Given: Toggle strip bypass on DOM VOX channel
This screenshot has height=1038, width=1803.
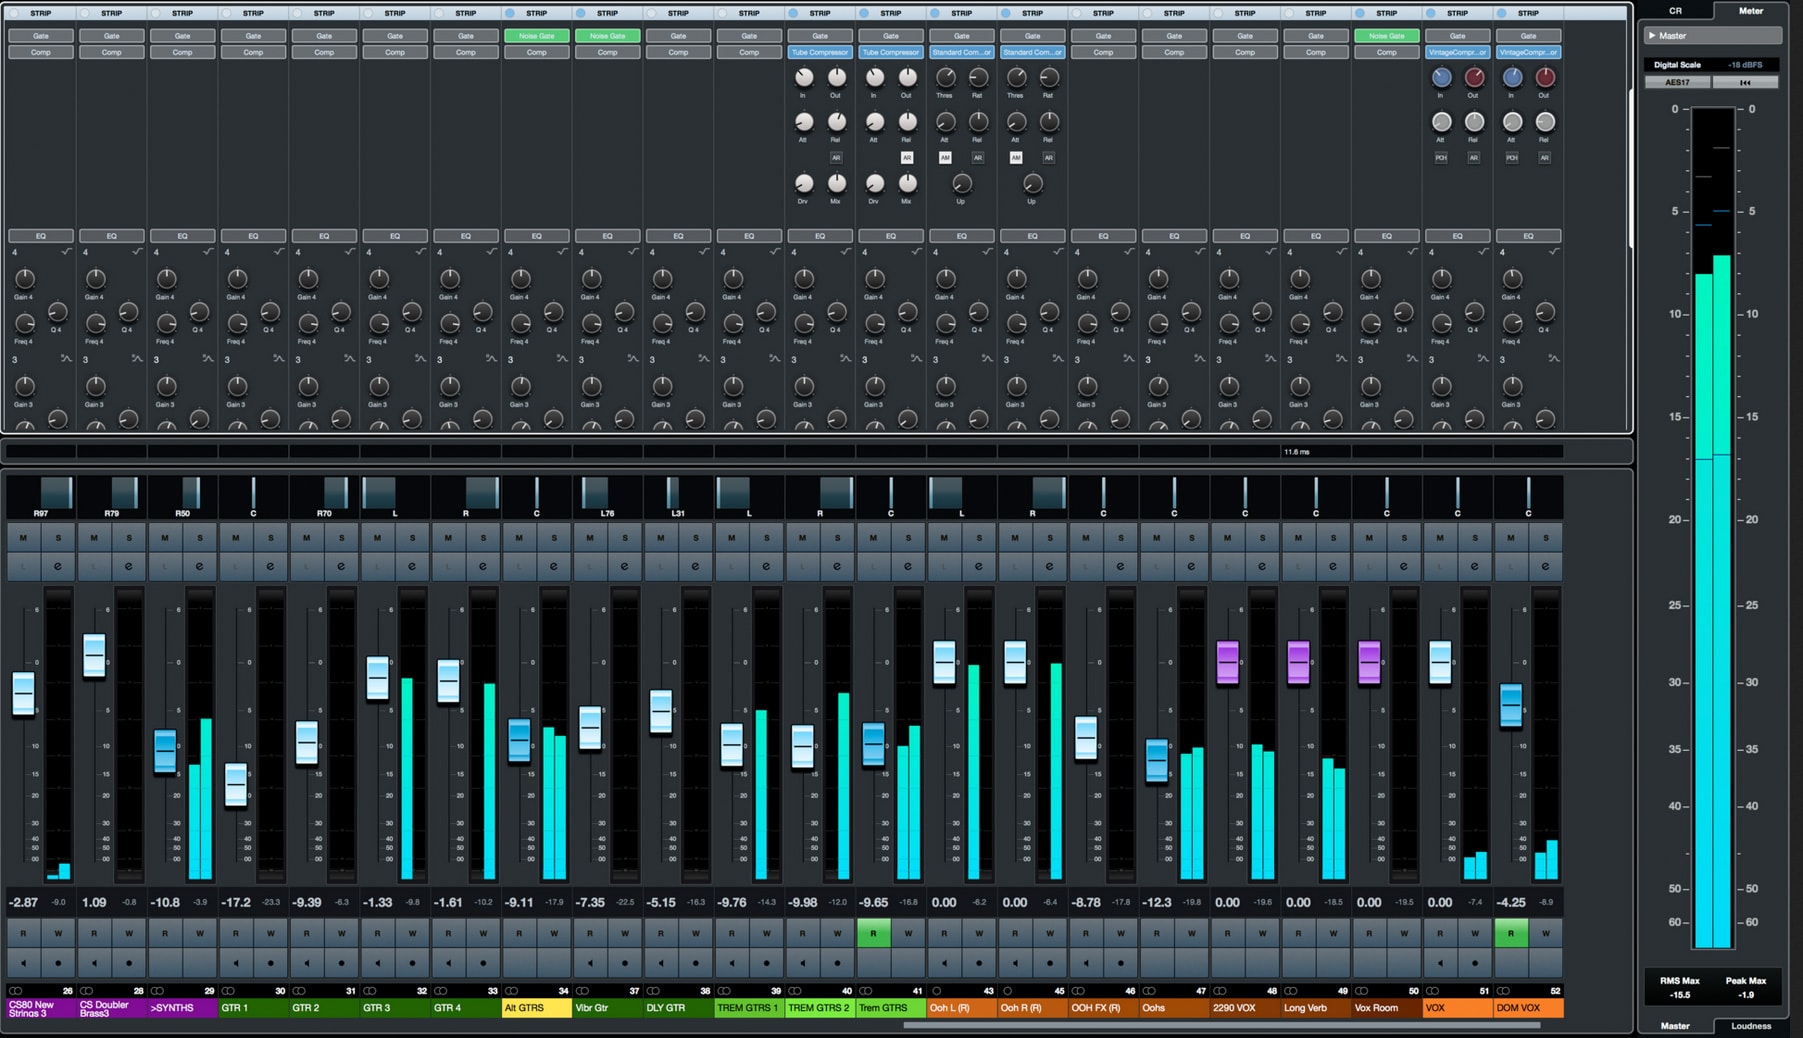Looking at the screenshot, I should click(x=1503, y=13).
